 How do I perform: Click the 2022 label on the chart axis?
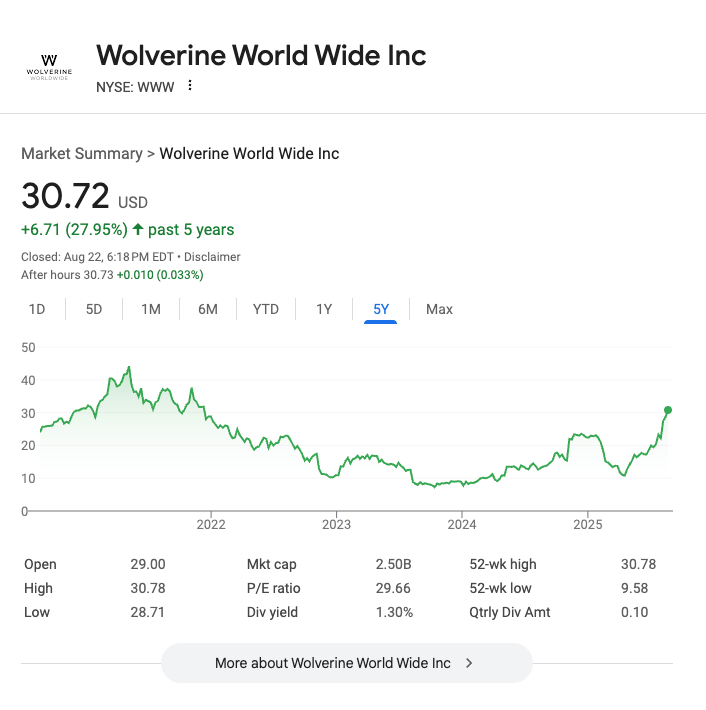point(211,524)
